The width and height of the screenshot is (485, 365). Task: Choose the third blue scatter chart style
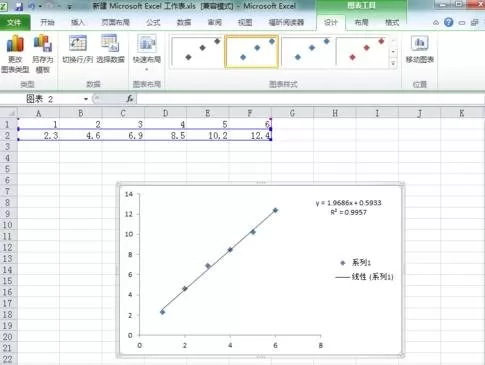pos(307,52)
